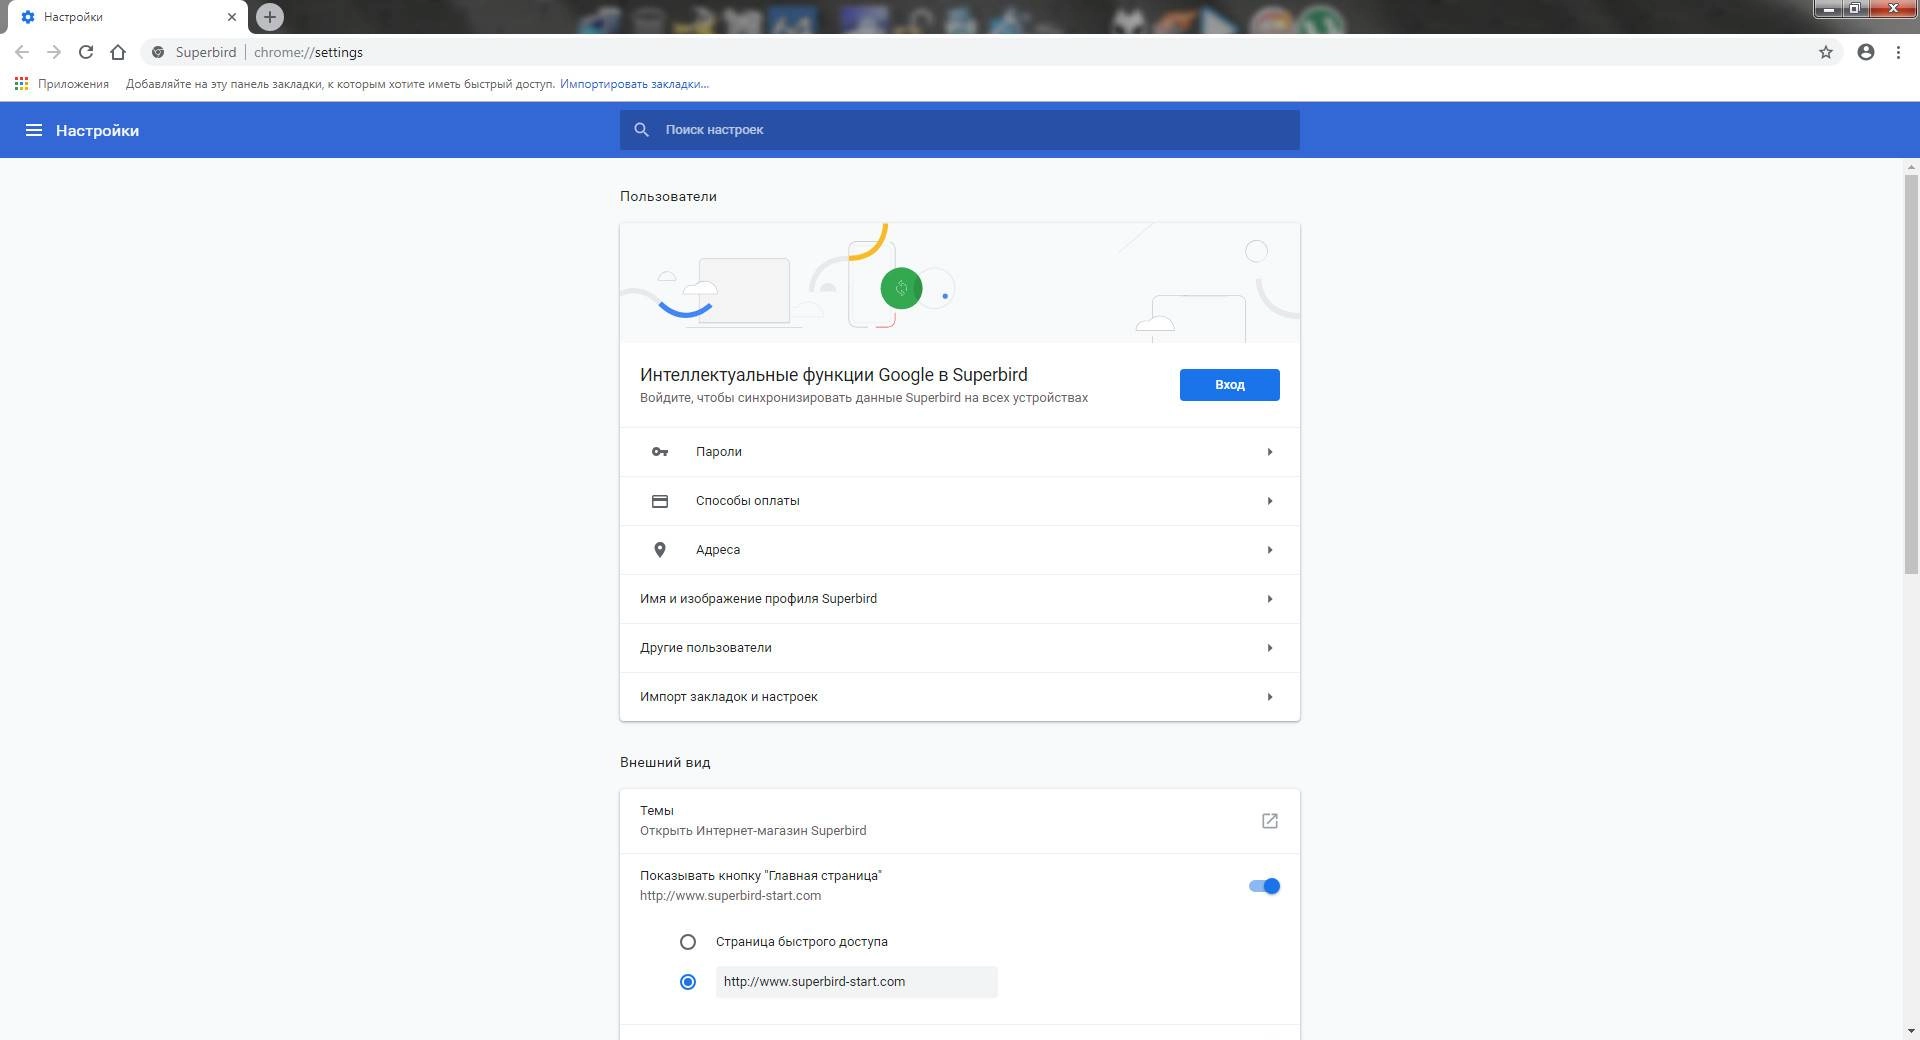Edit the http://www.superbird-start.com home page field
Viewport: 1920px width, 1040px height.
[857, 982]
